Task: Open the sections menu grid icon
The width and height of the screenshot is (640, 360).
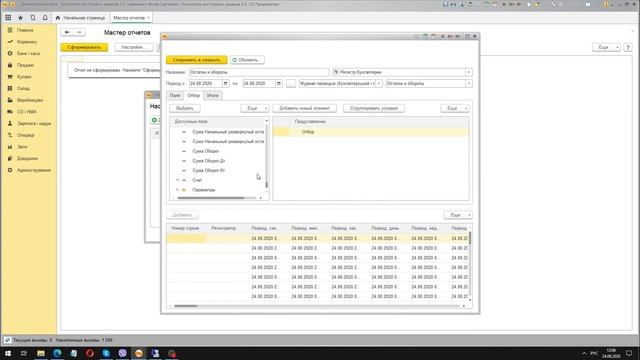Action: 8,18
